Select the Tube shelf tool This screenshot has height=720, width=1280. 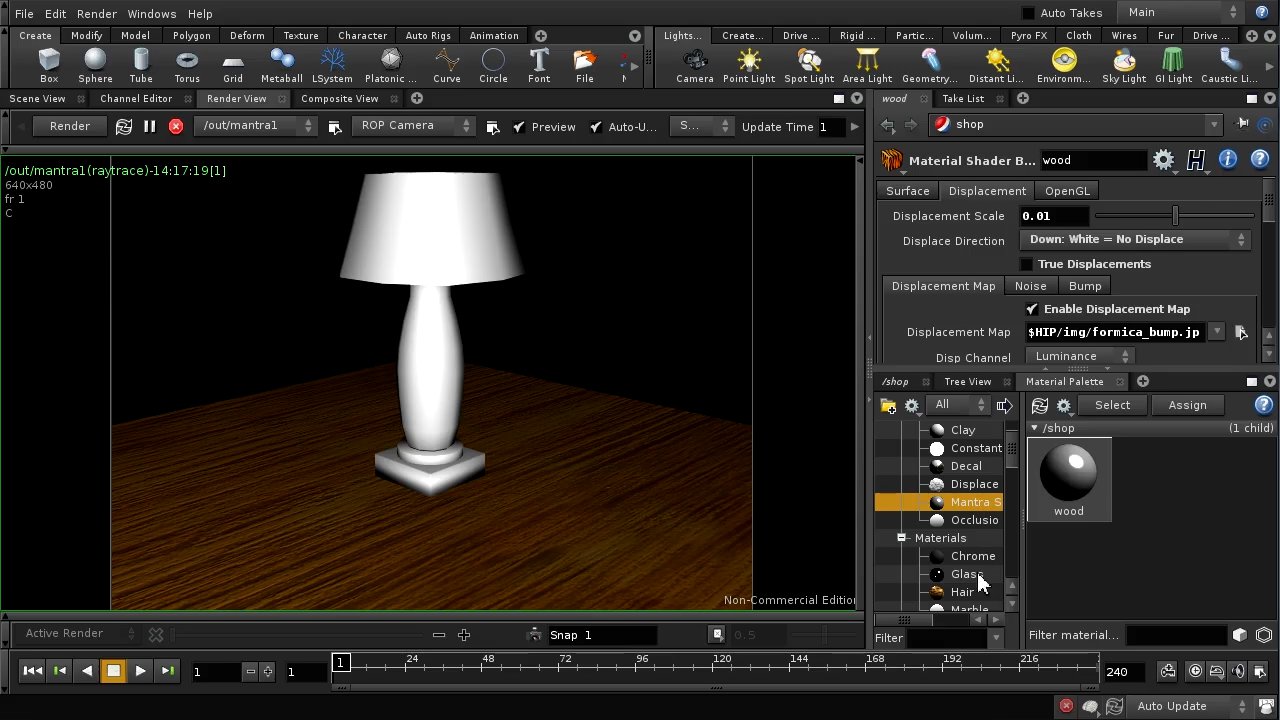141,67
